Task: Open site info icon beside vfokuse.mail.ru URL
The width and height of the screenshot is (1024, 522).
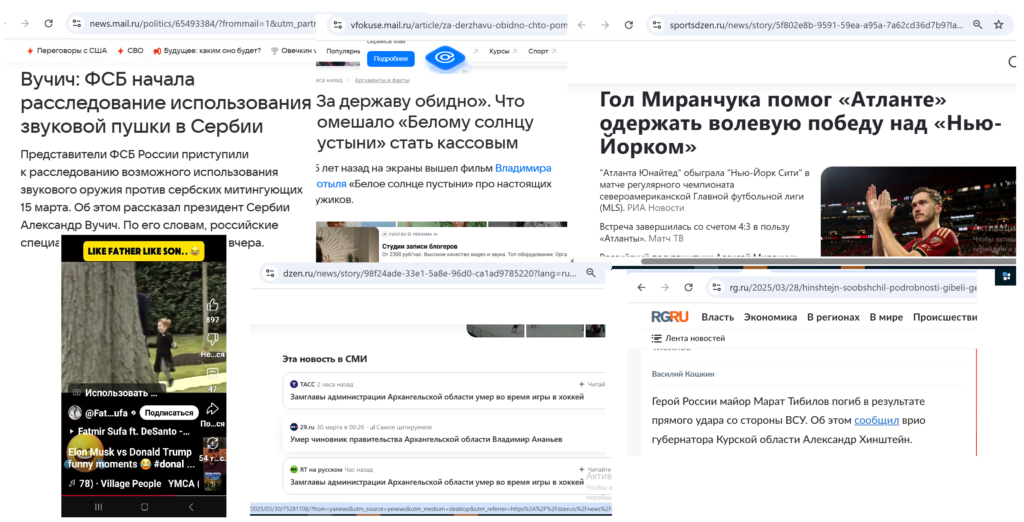Action: click(338, 25)
